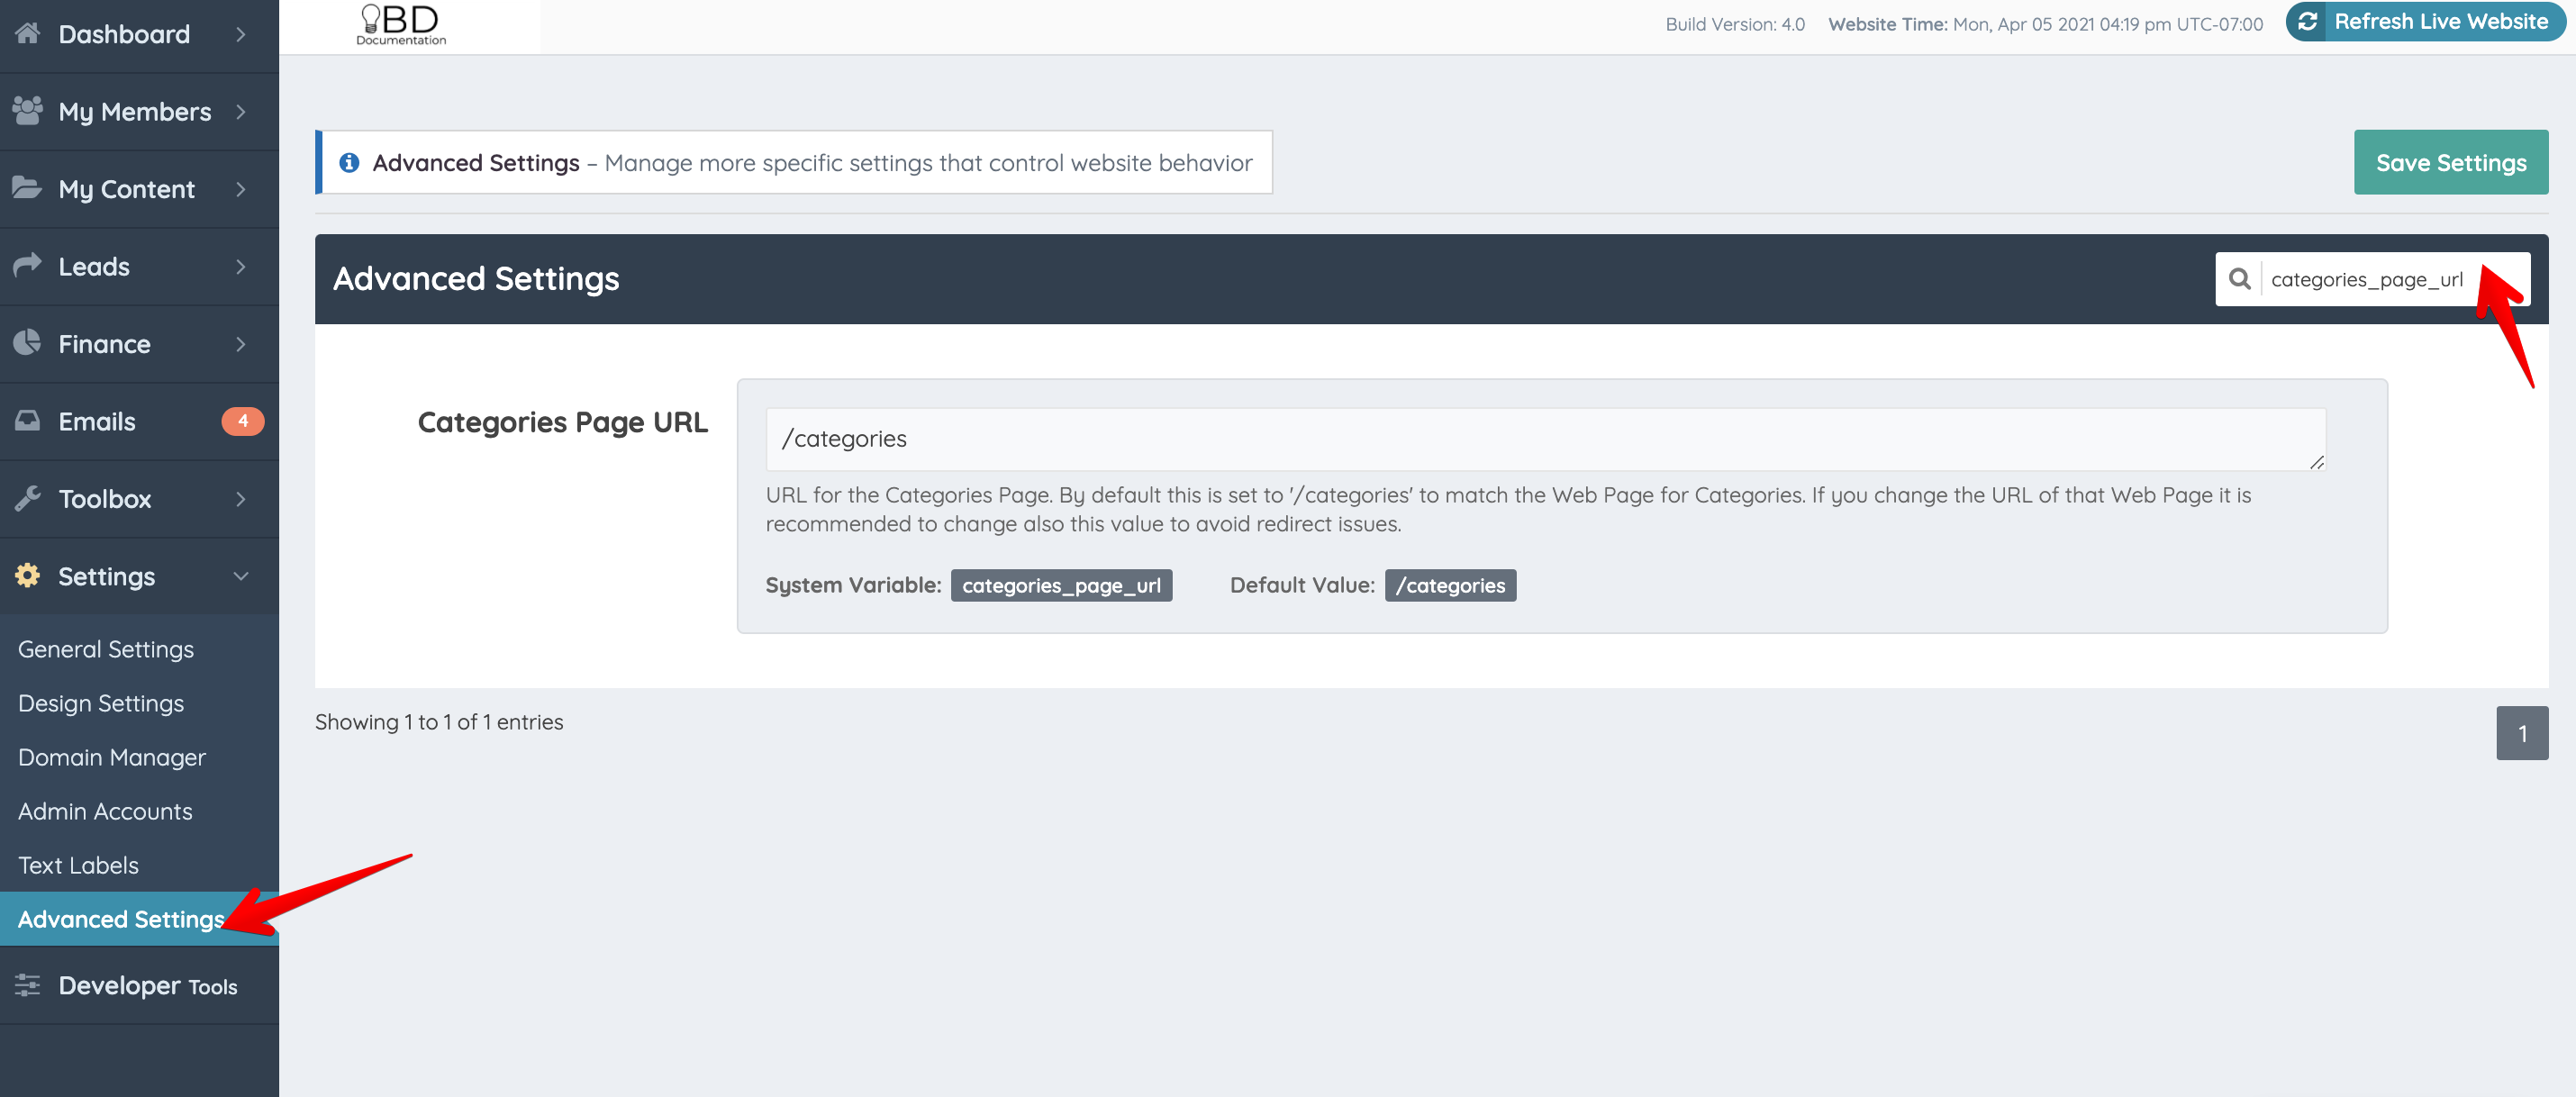This screenshot has width=2576, height=1097.
Task: Expand the Finance submenu arrow
Action: [241, 343]
